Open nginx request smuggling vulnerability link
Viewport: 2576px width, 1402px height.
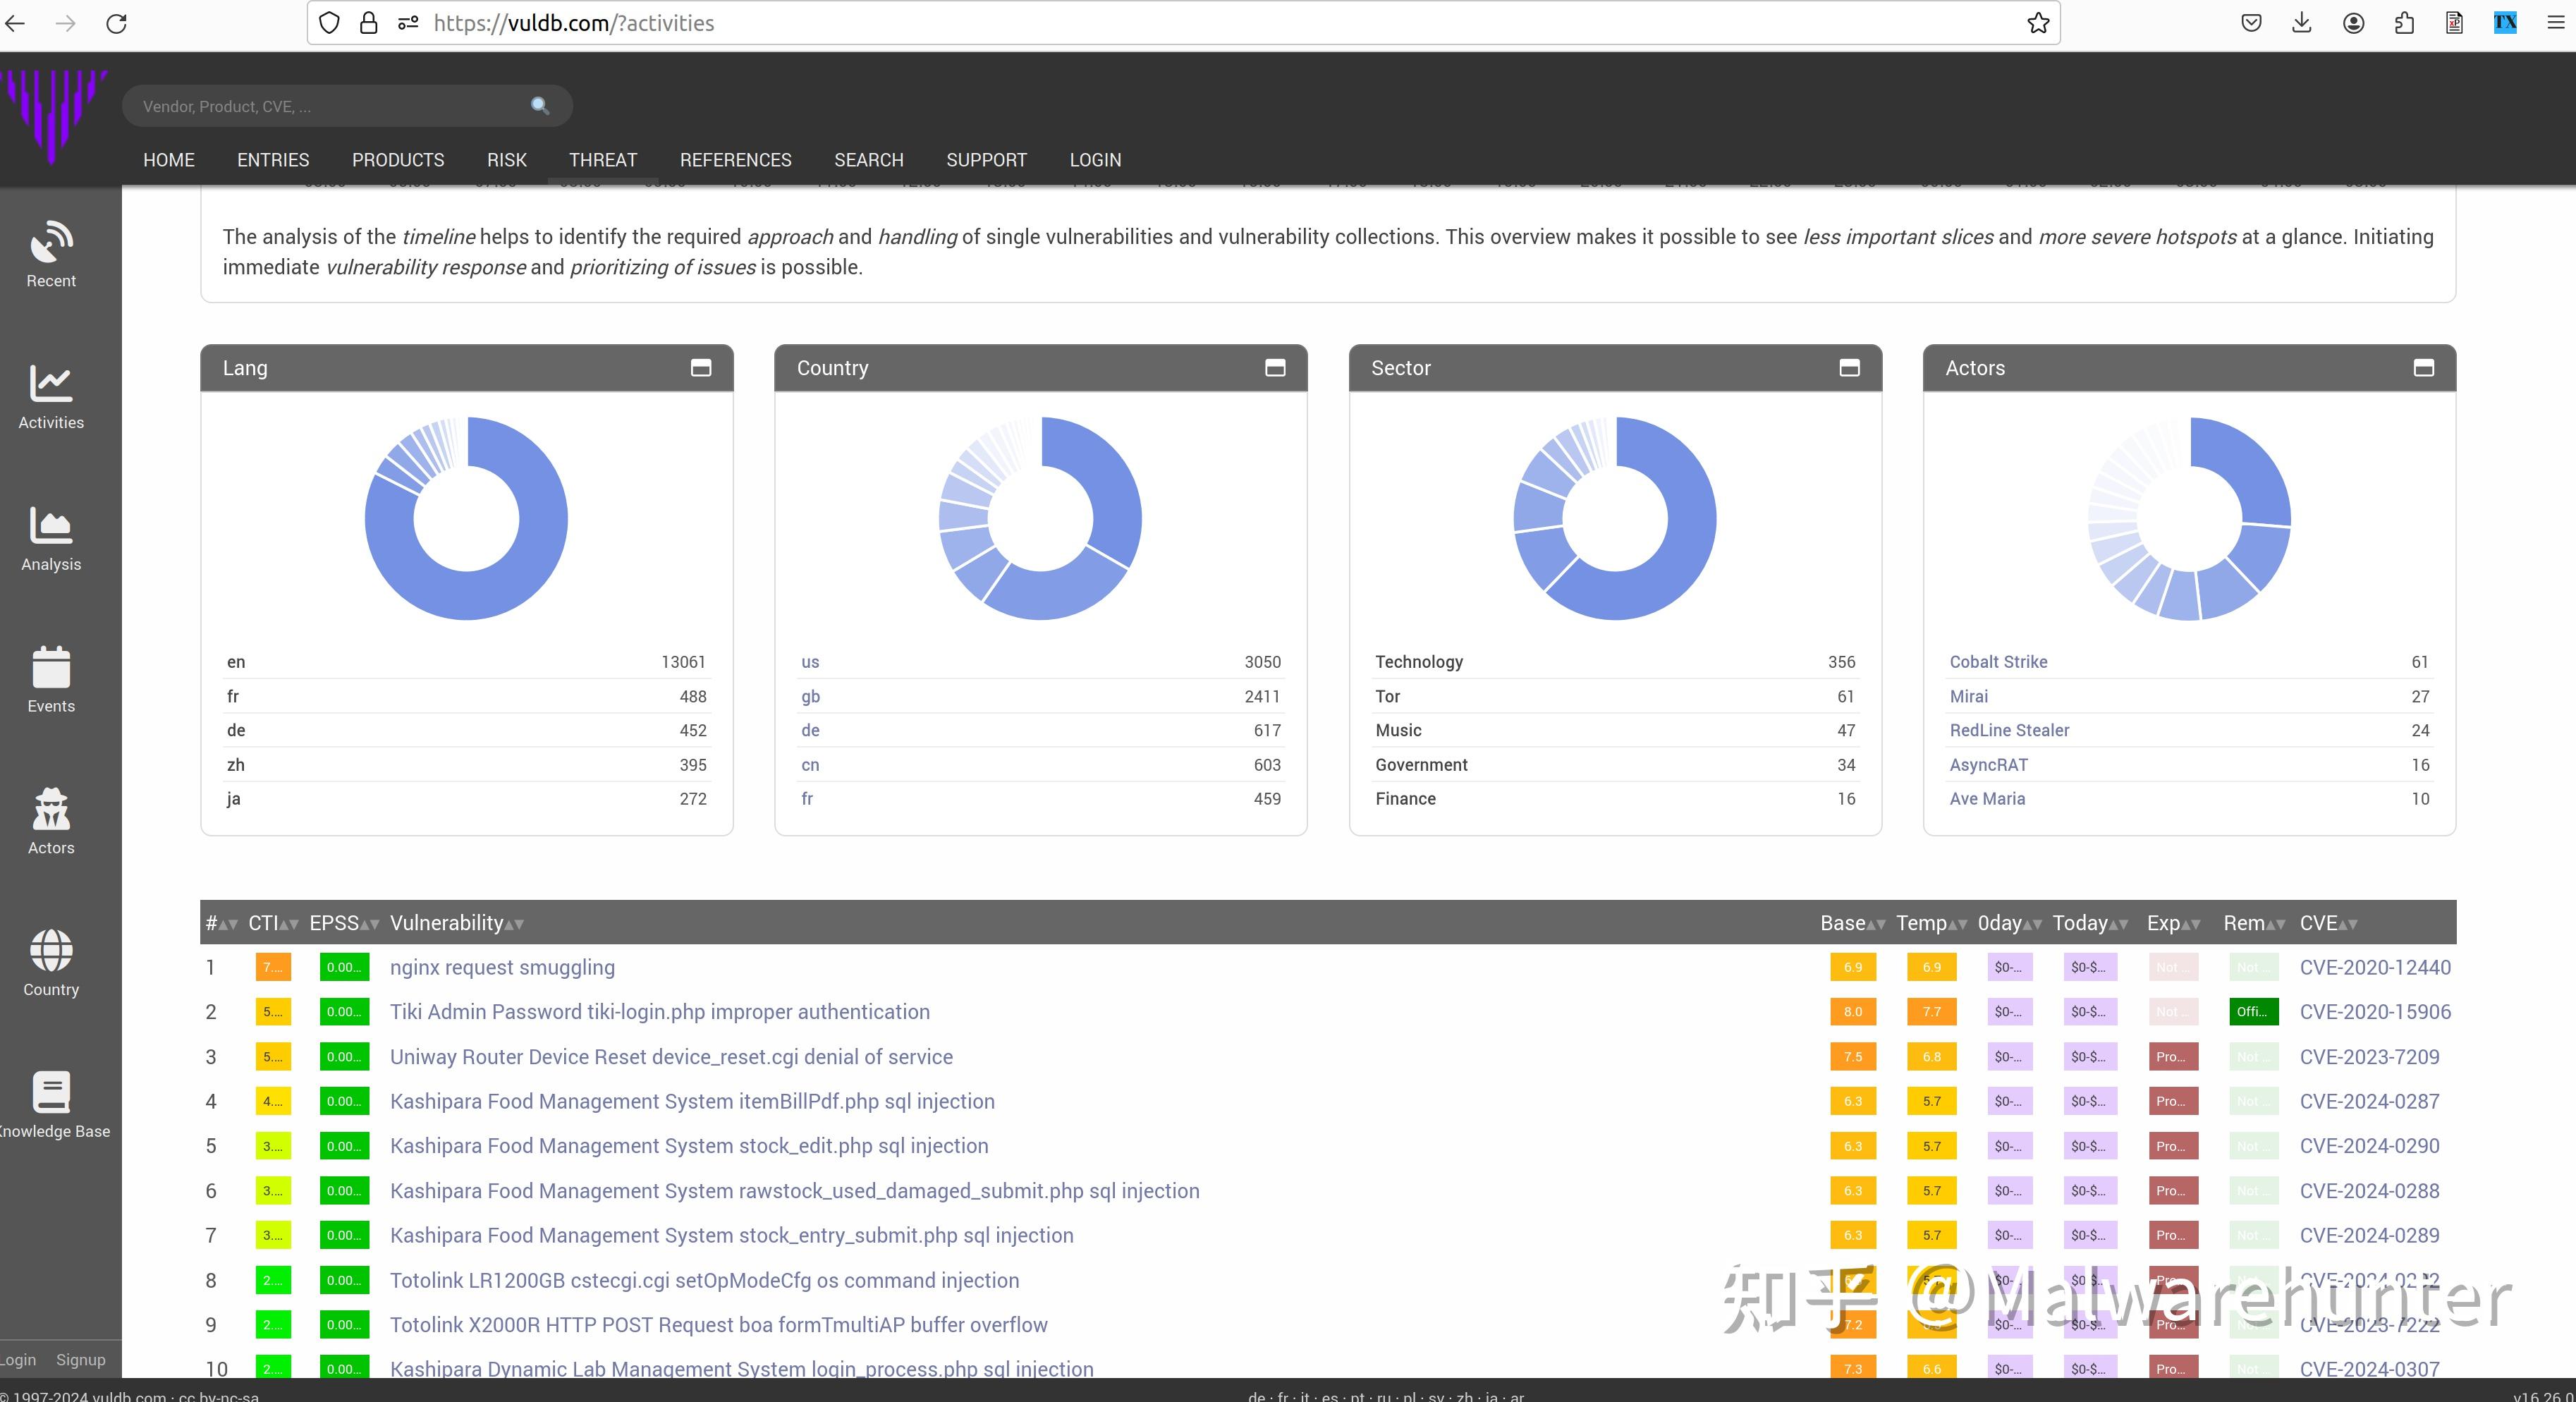pos(502,967)
